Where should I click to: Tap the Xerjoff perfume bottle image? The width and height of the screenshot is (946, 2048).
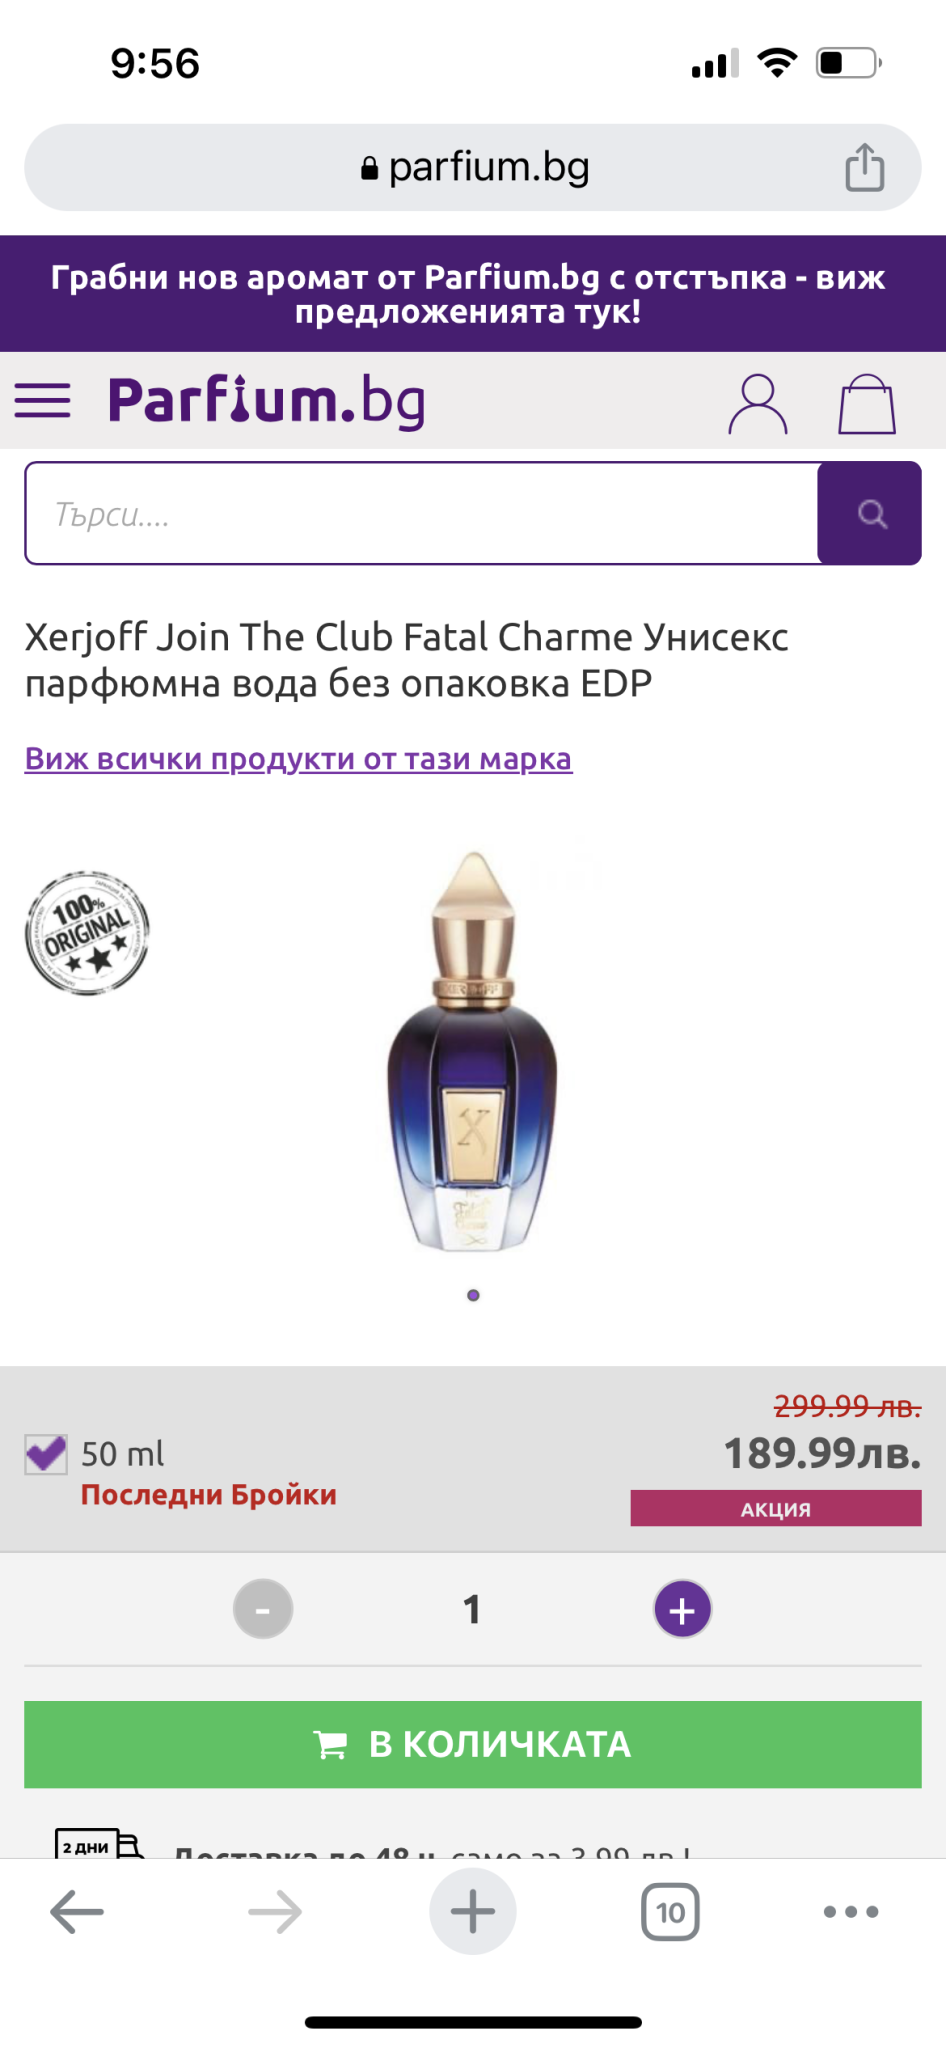(473, 1050)
